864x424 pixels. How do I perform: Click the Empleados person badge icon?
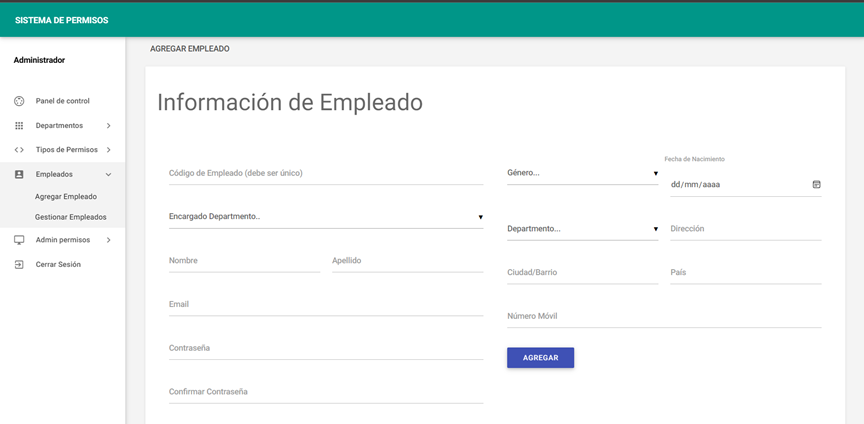[x=19, y=174]
